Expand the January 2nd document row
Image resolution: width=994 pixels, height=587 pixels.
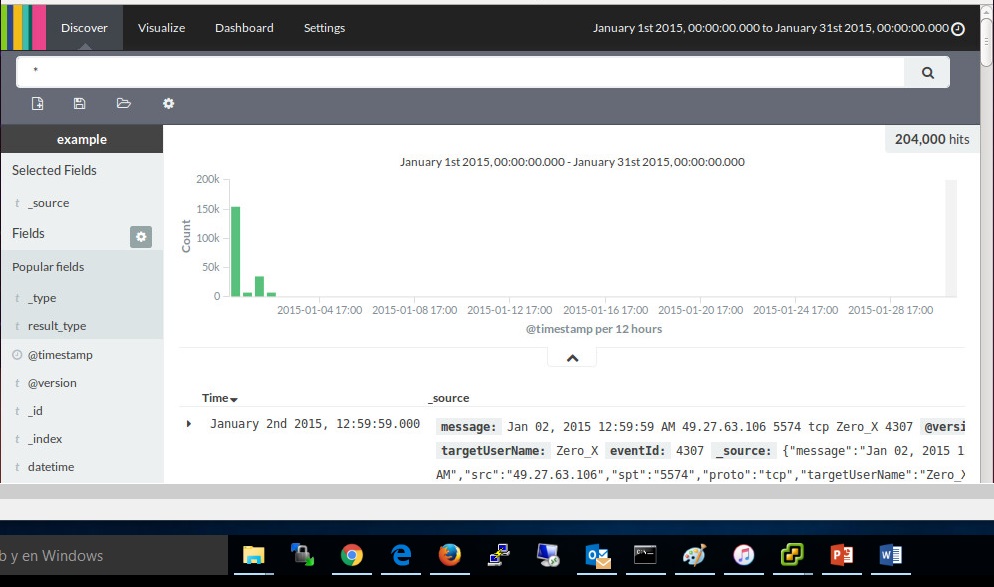pyautogui.click(x=189, y=424)
